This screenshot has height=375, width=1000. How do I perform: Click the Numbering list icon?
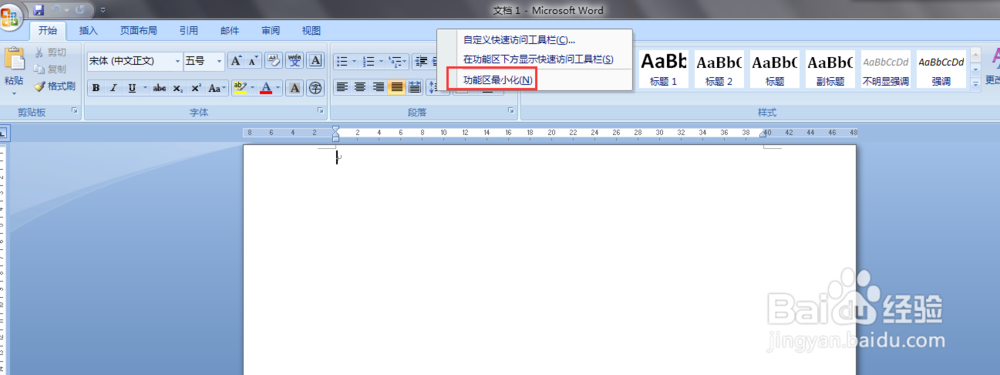369,61
